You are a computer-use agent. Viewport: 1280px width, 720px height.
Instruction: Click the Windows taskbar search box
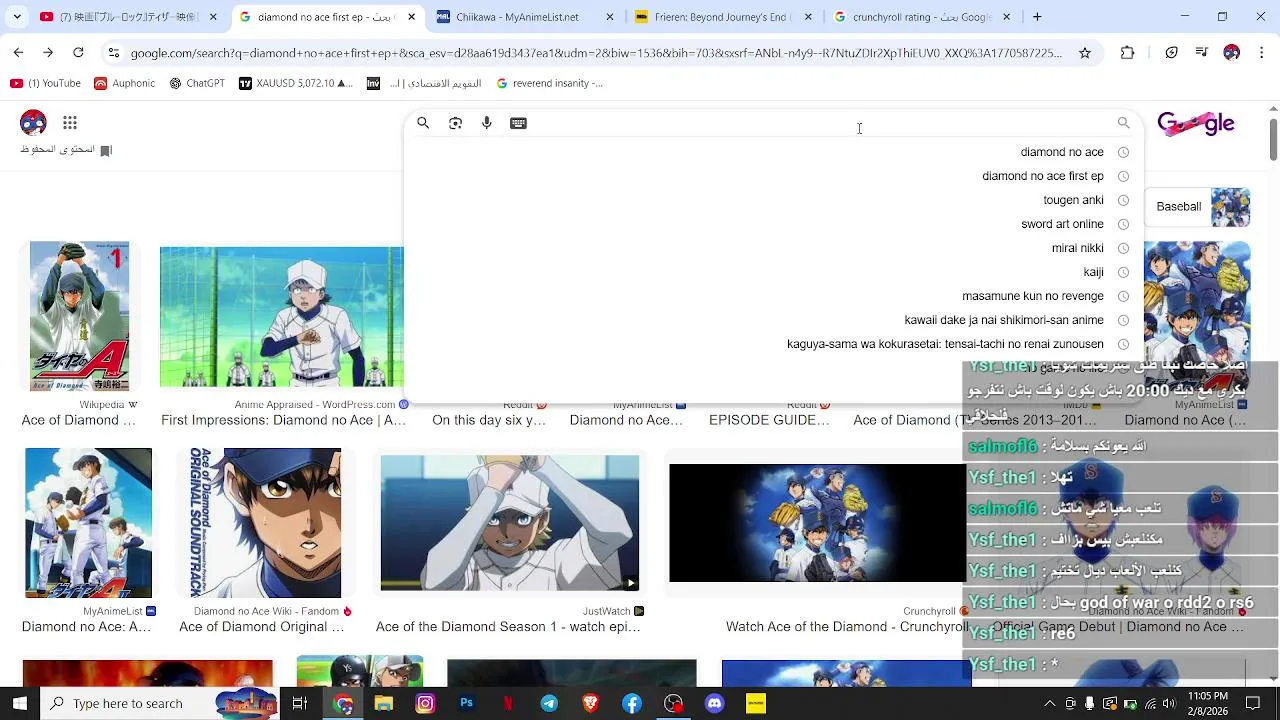tap(160, 704)
